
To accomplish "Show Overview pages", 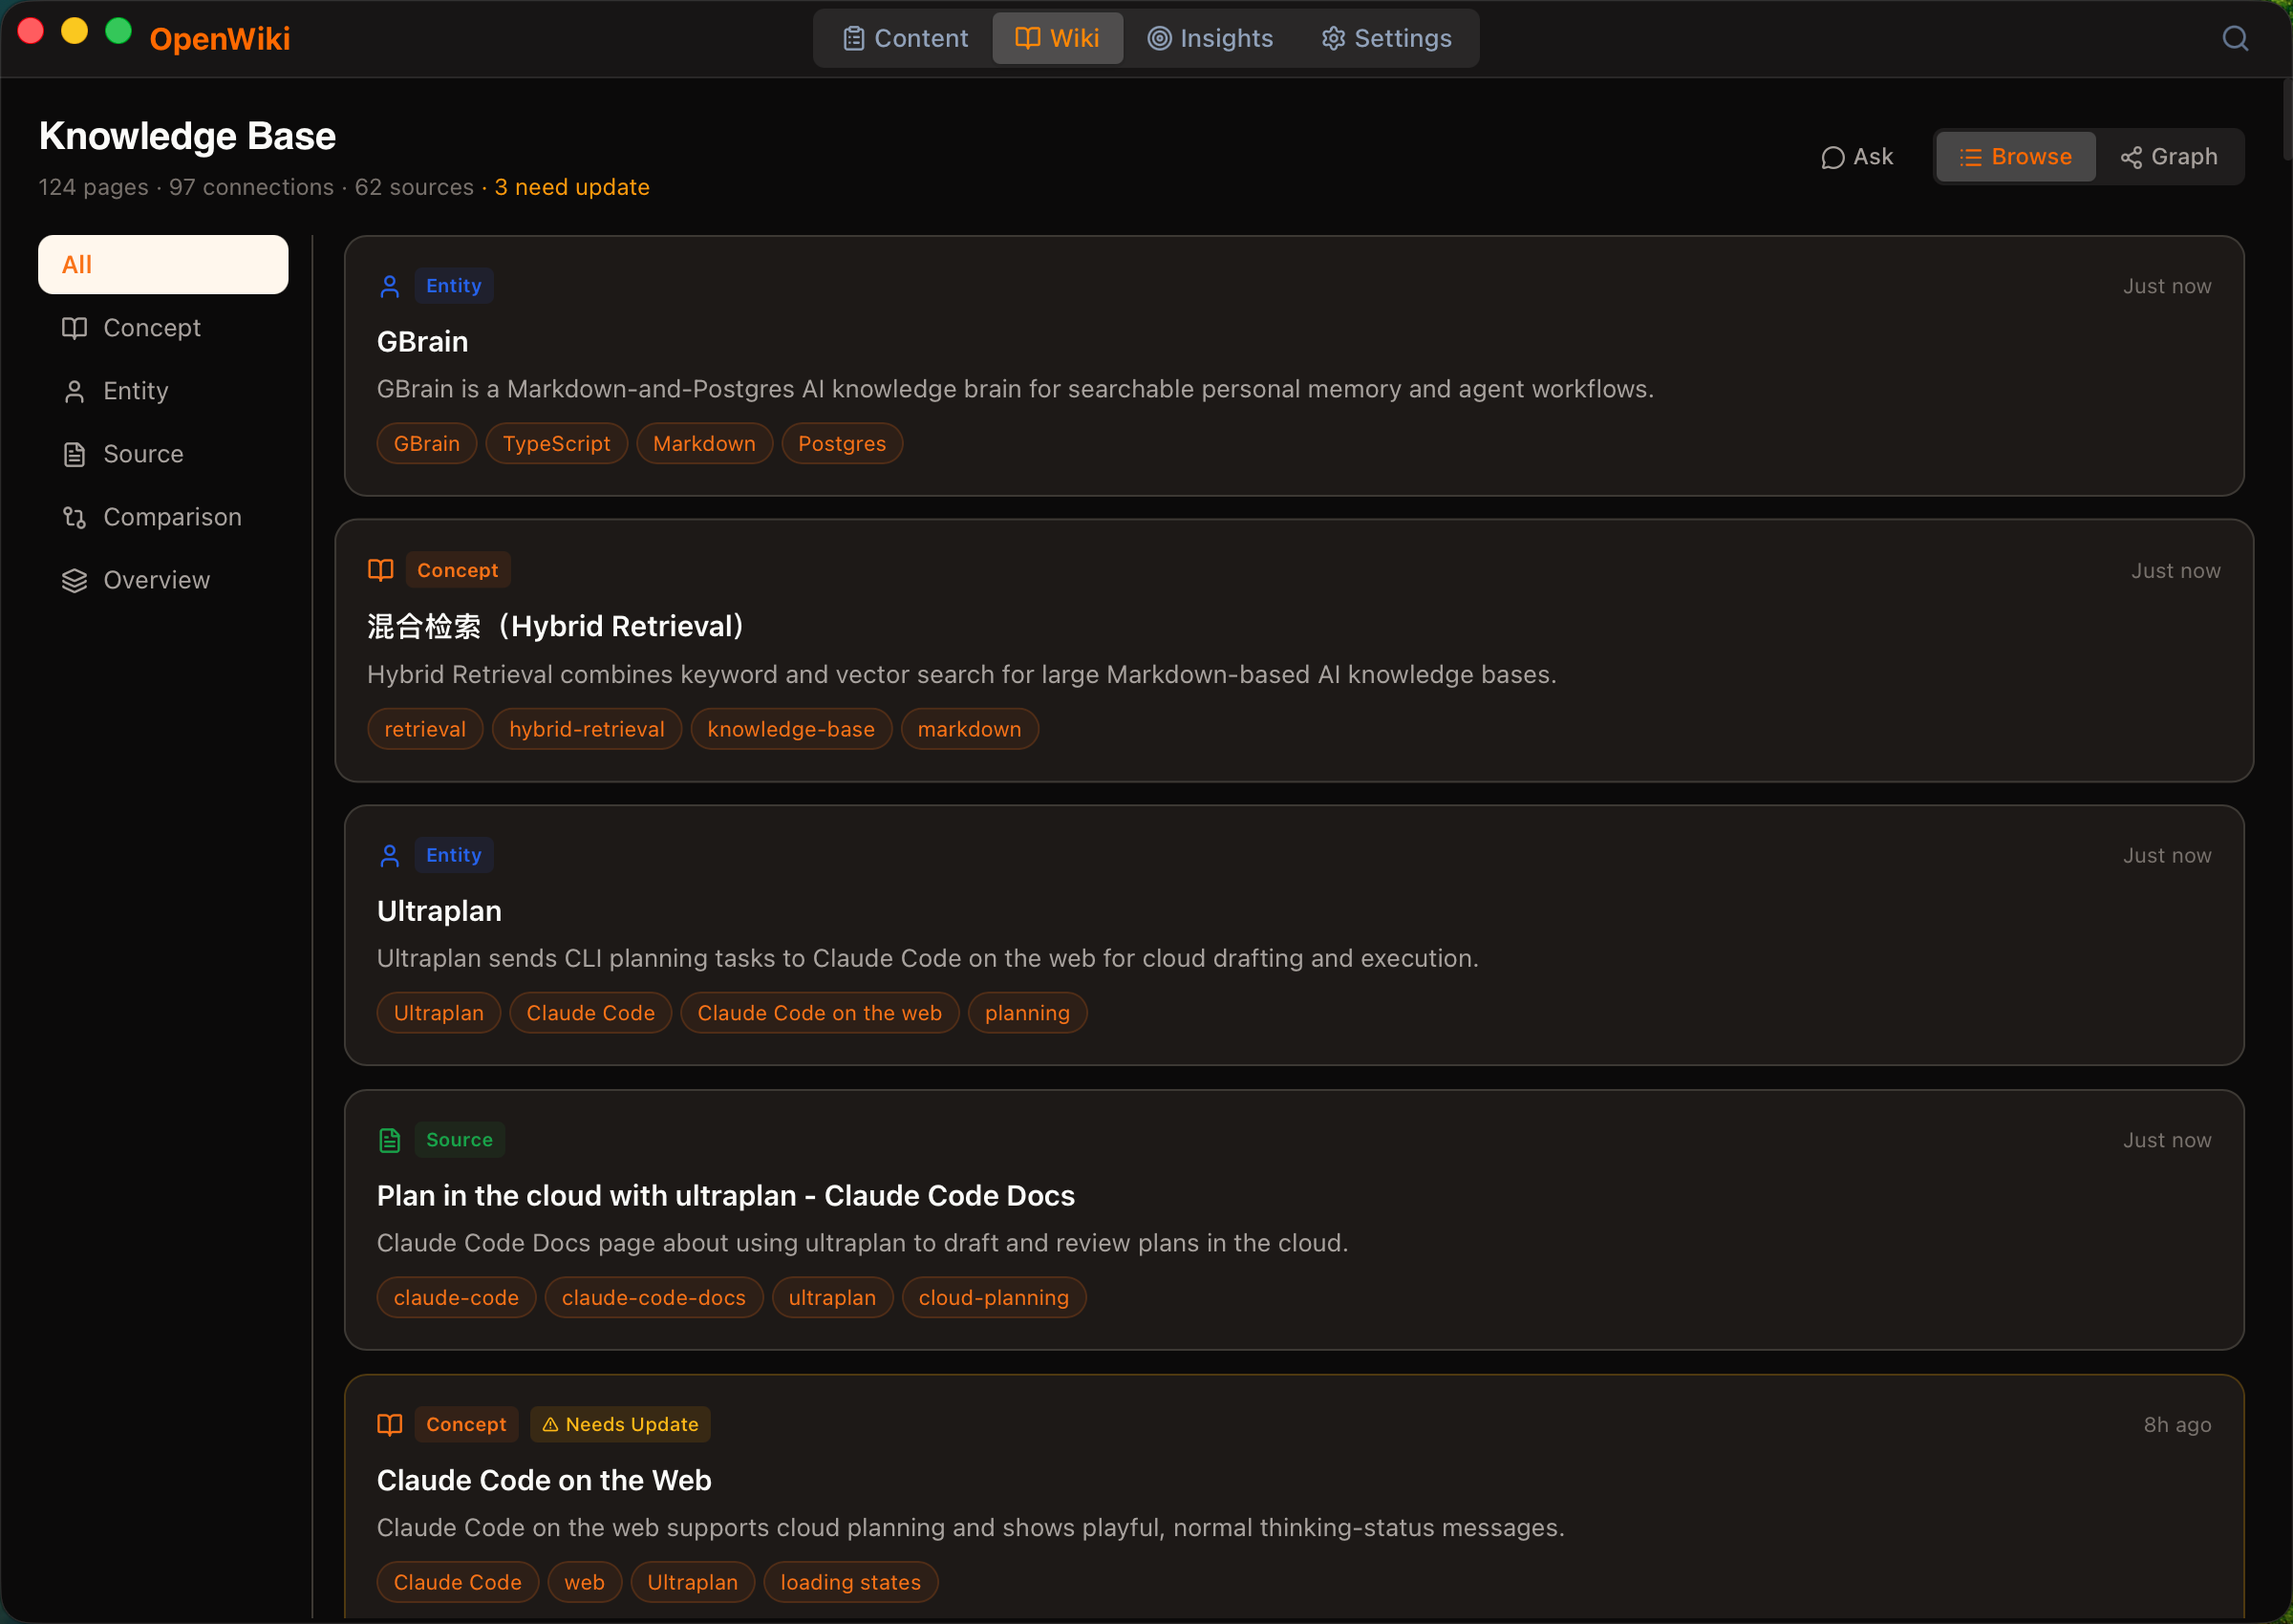I will (x=163, y=580).
